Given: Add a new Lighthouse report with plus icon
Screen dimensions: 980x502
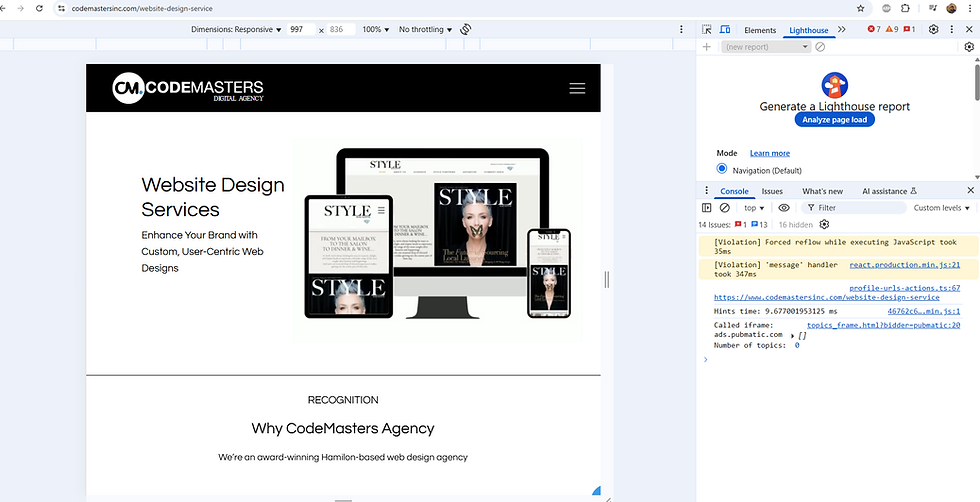Looking at the screenshot, I should point(707,47).
